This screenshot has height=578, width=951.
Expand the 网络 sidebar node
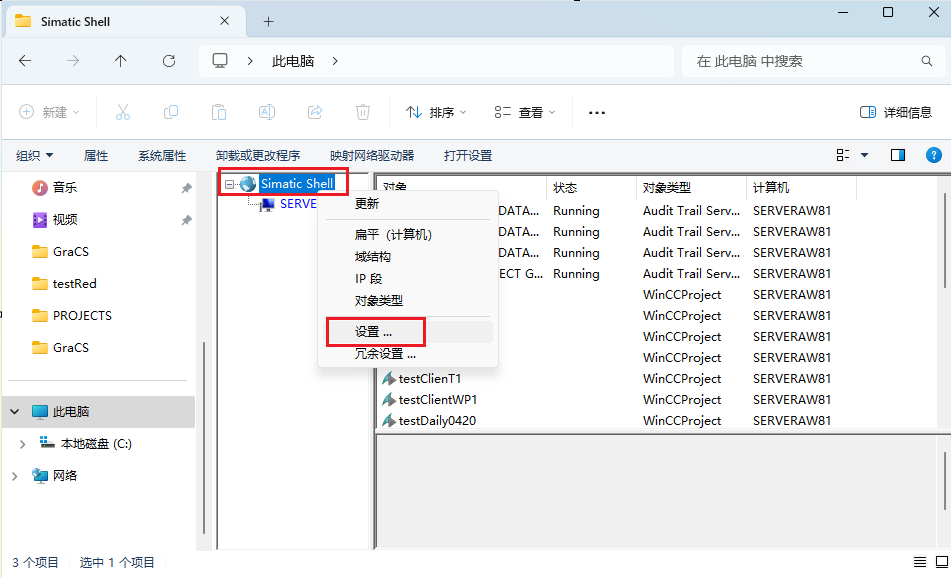(x=15, y=476)
